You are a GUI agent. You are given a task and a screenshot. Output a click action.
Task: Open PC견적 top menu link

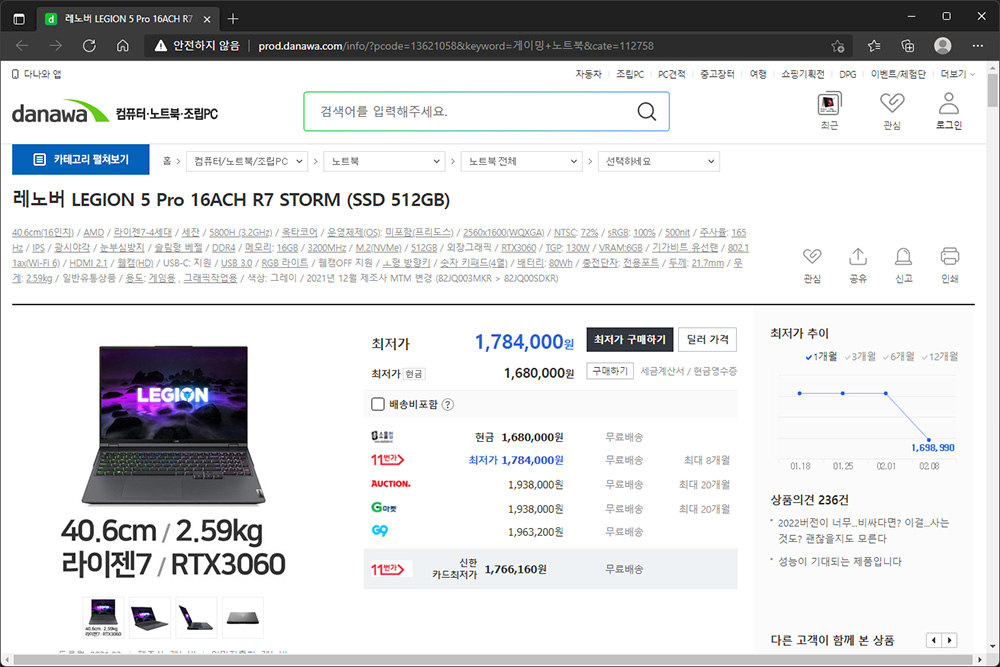tap(672, 74)
